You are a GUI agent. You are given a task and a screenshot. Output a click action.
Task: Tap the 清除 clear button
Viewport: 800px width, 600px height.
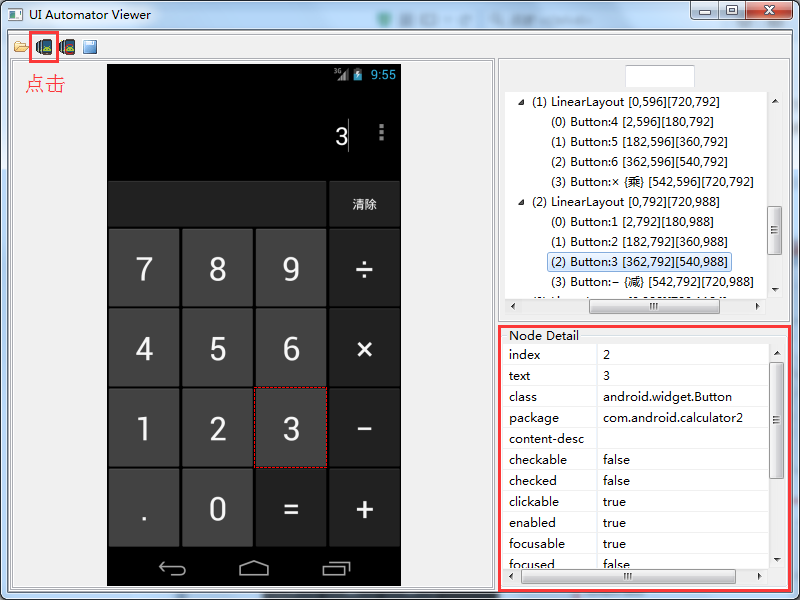(x=364, y=204)
